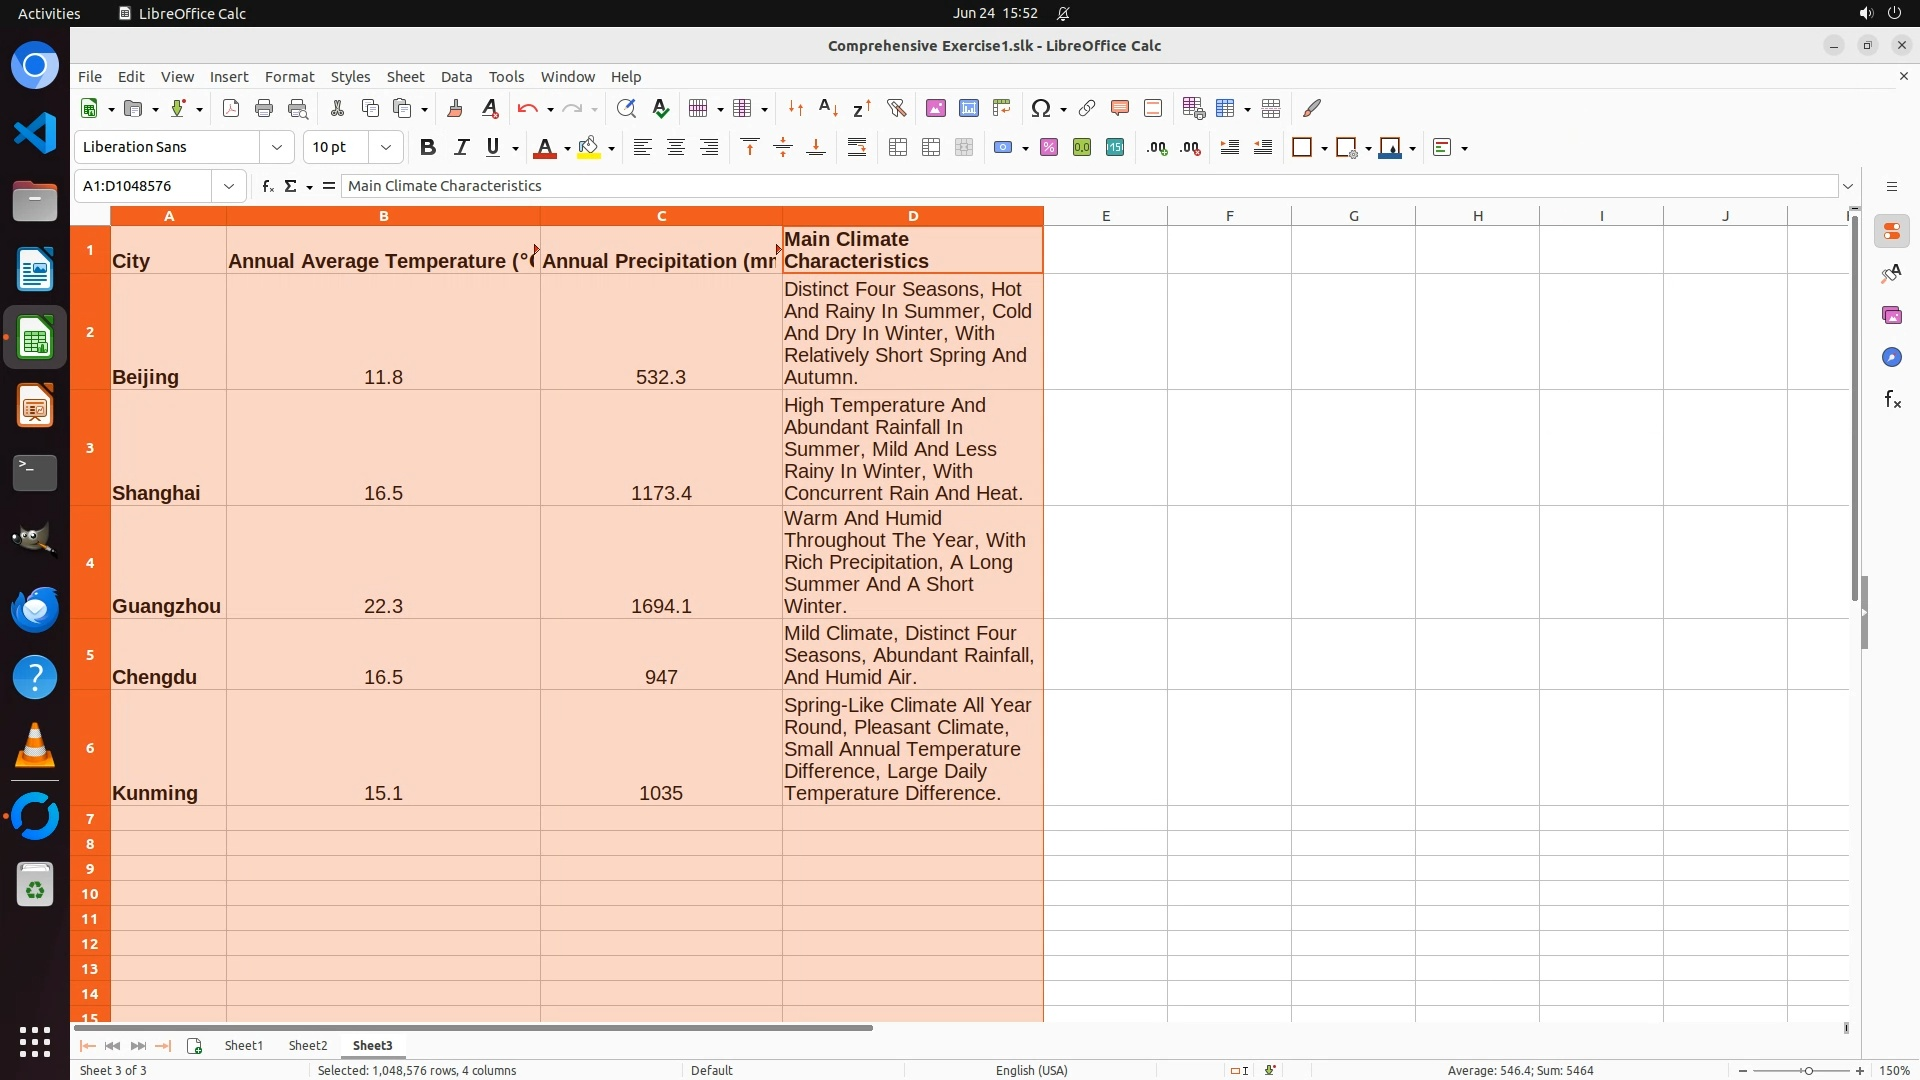Toggle bold formatting
The image size is (1920, 1080).
tap(428, 147)
